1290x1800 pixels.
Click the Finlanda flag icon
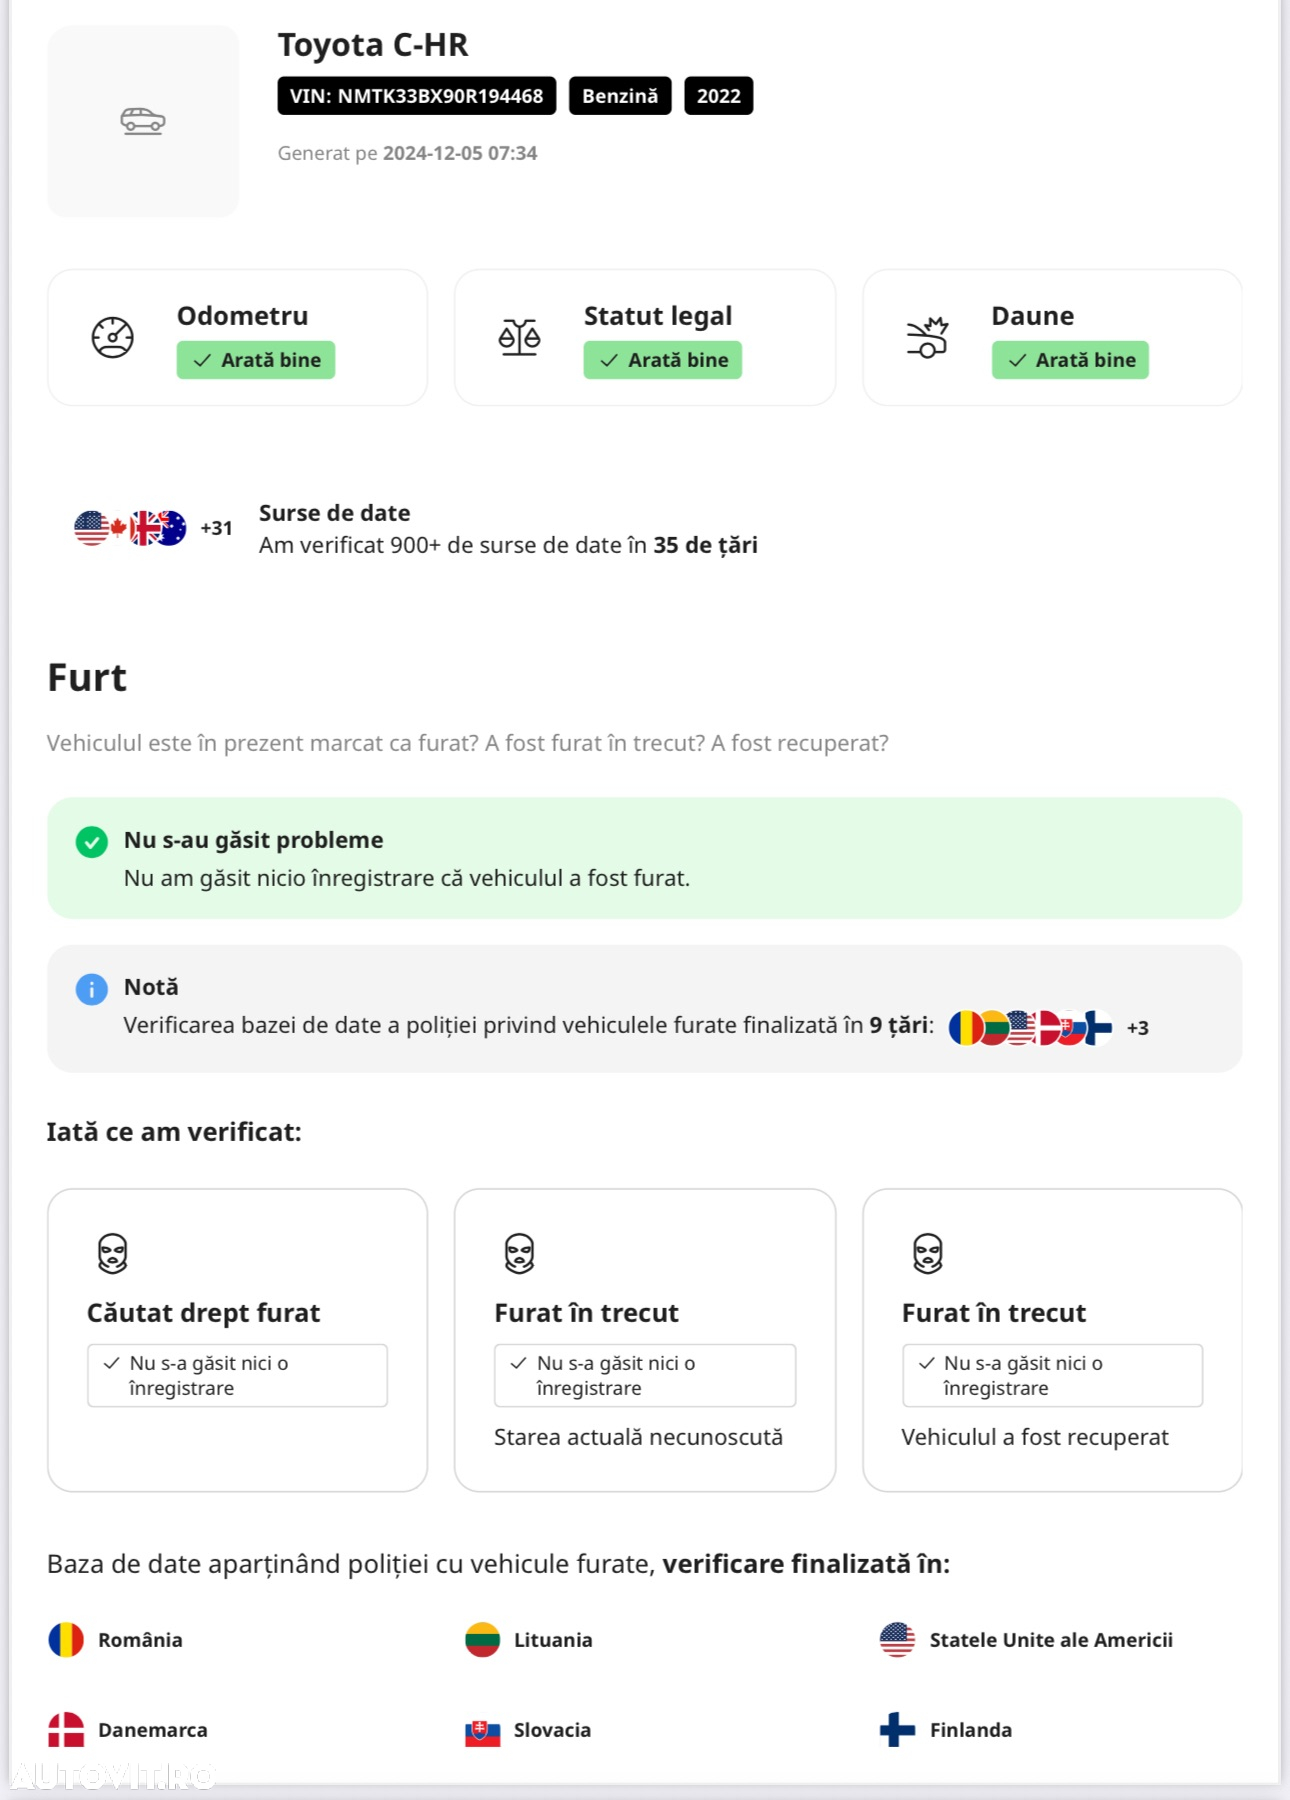point(897,1730)
